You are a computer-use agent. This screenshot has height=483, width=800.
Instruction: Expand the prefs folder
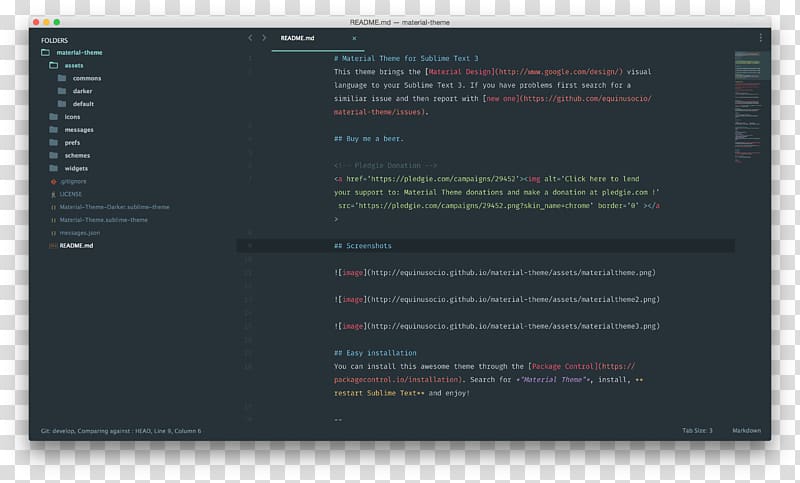(x=72, y=142)
